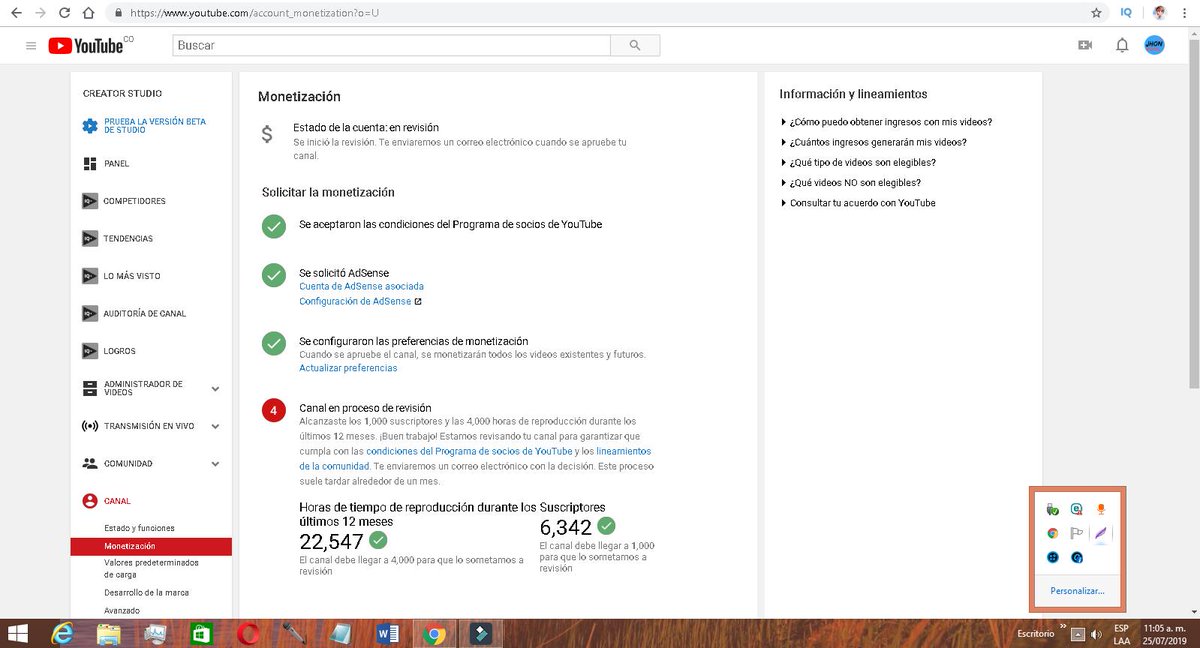Click the Lo más visto sidebar icon
Viewport: 1200px width, 648px height.
(90, 276)
